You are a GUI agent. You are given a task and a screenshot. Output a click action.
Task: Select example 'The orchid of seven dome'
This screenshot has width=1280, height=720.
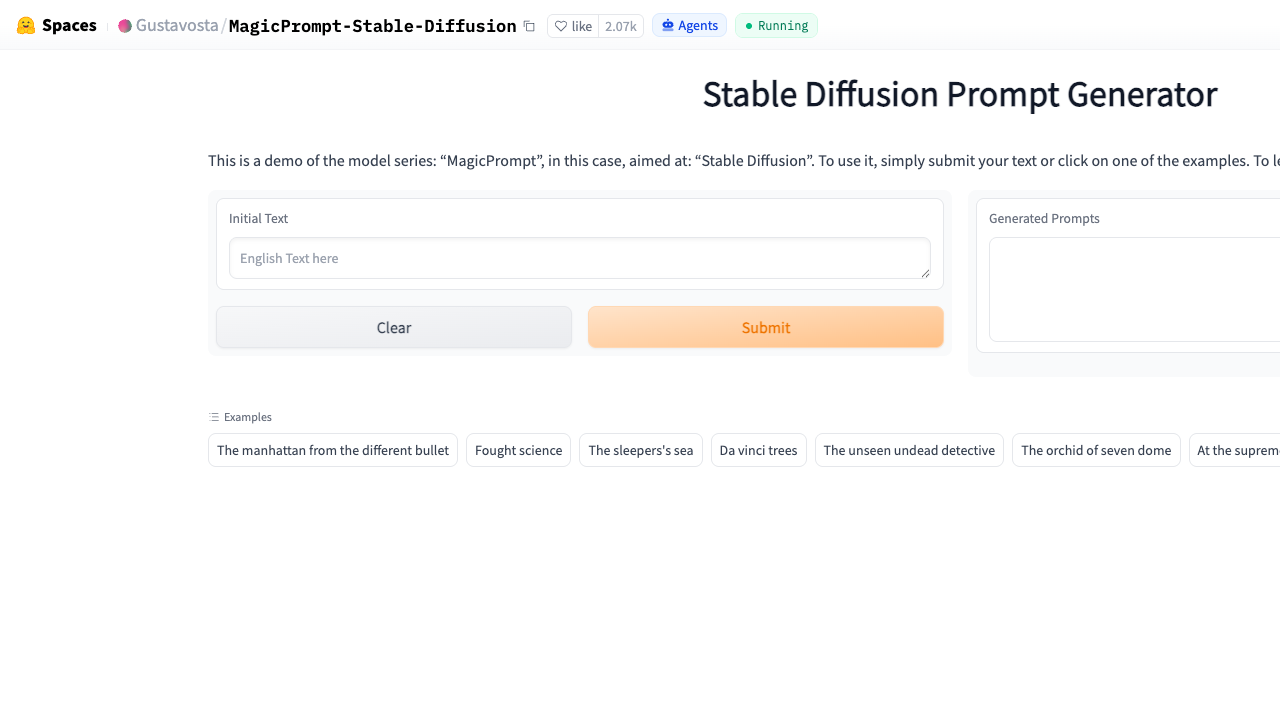[1096, 450]
